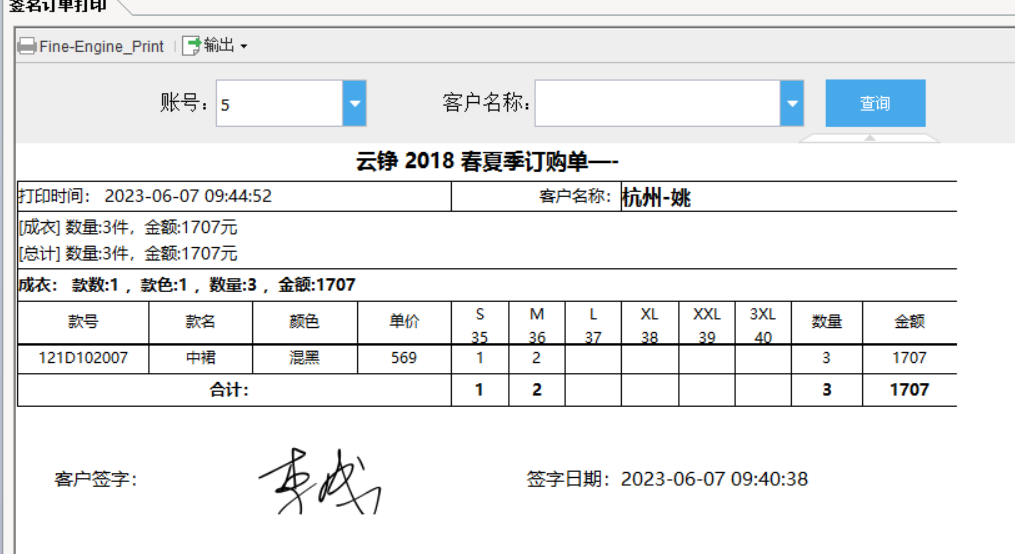Click the Fine-Engine_Print printer icon

27,46
